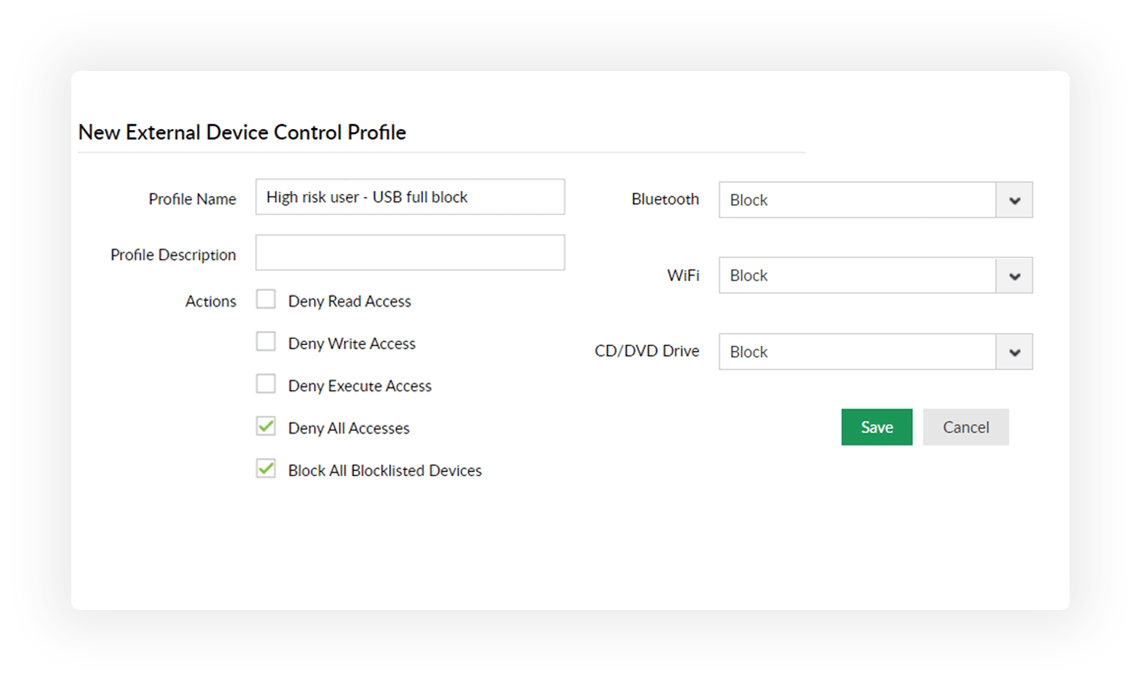Click the Cancel button
Image resolution: width=1142 pixels, height=682 pixels.
965,427
